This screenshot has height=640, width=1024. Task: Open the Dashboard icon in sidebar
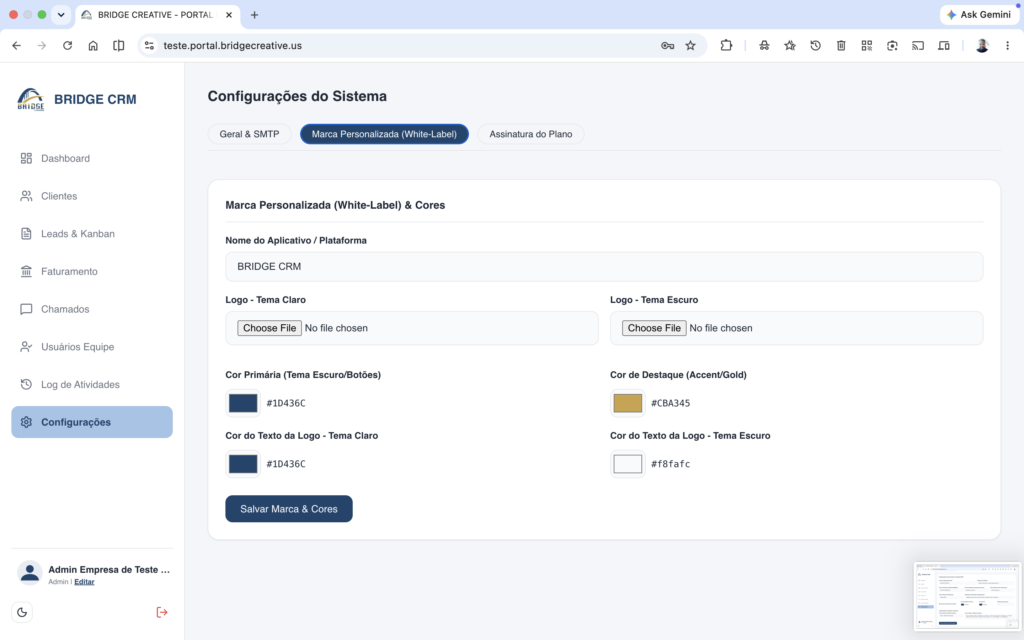[26, 158]
